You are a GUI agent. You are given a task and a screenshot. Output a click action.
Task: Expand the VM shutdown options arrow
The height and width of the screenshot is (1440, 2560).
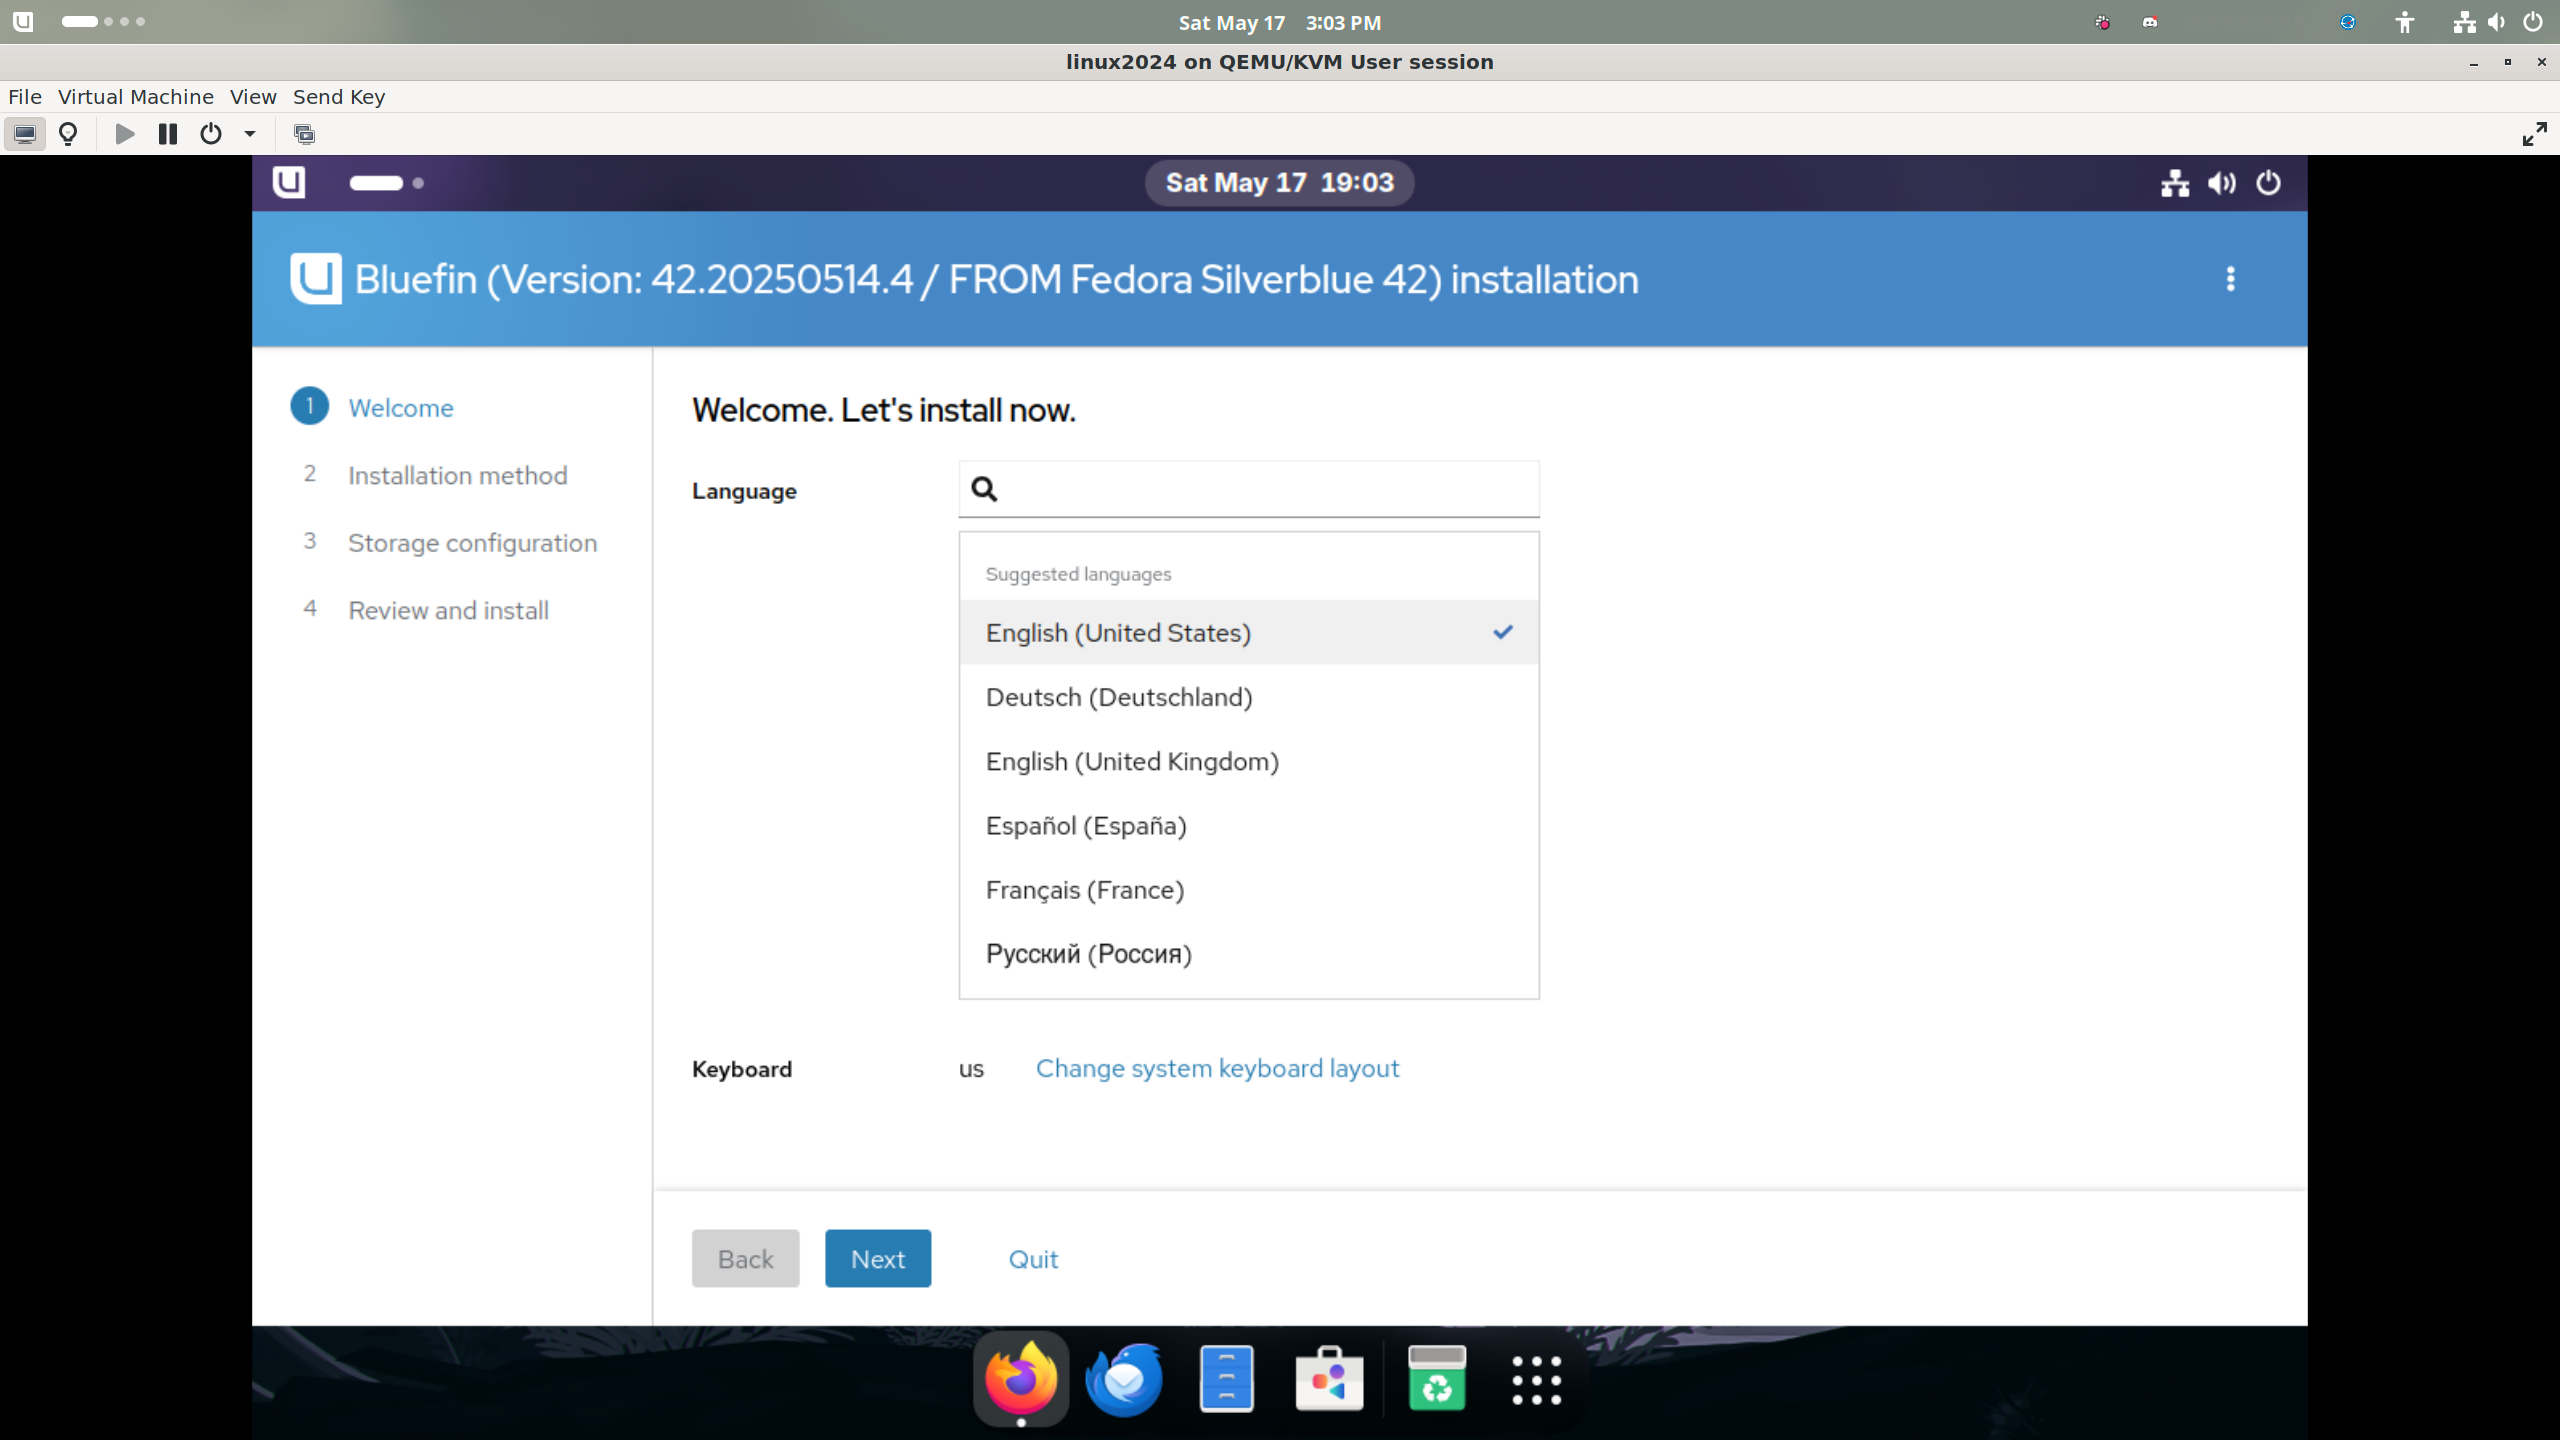(250, 134)
